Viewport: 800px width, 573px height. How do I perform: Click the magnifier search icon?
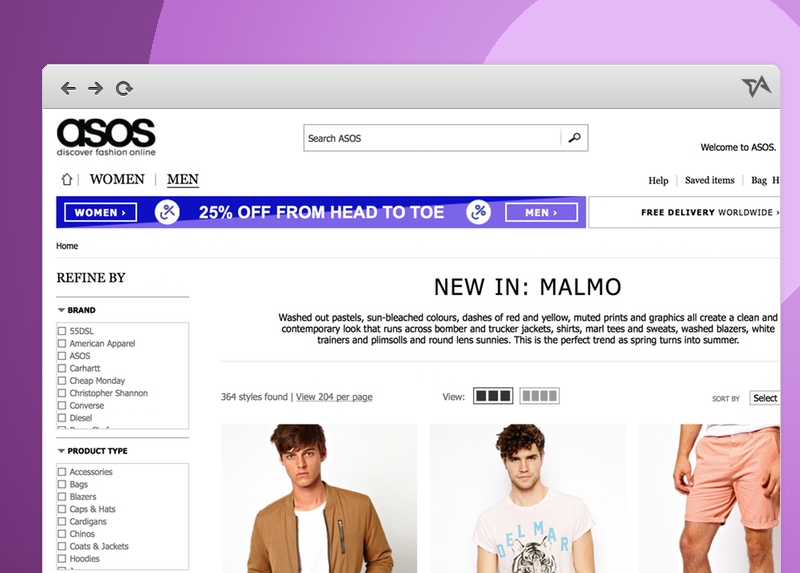pyautogui.click(x=574, y=138)
